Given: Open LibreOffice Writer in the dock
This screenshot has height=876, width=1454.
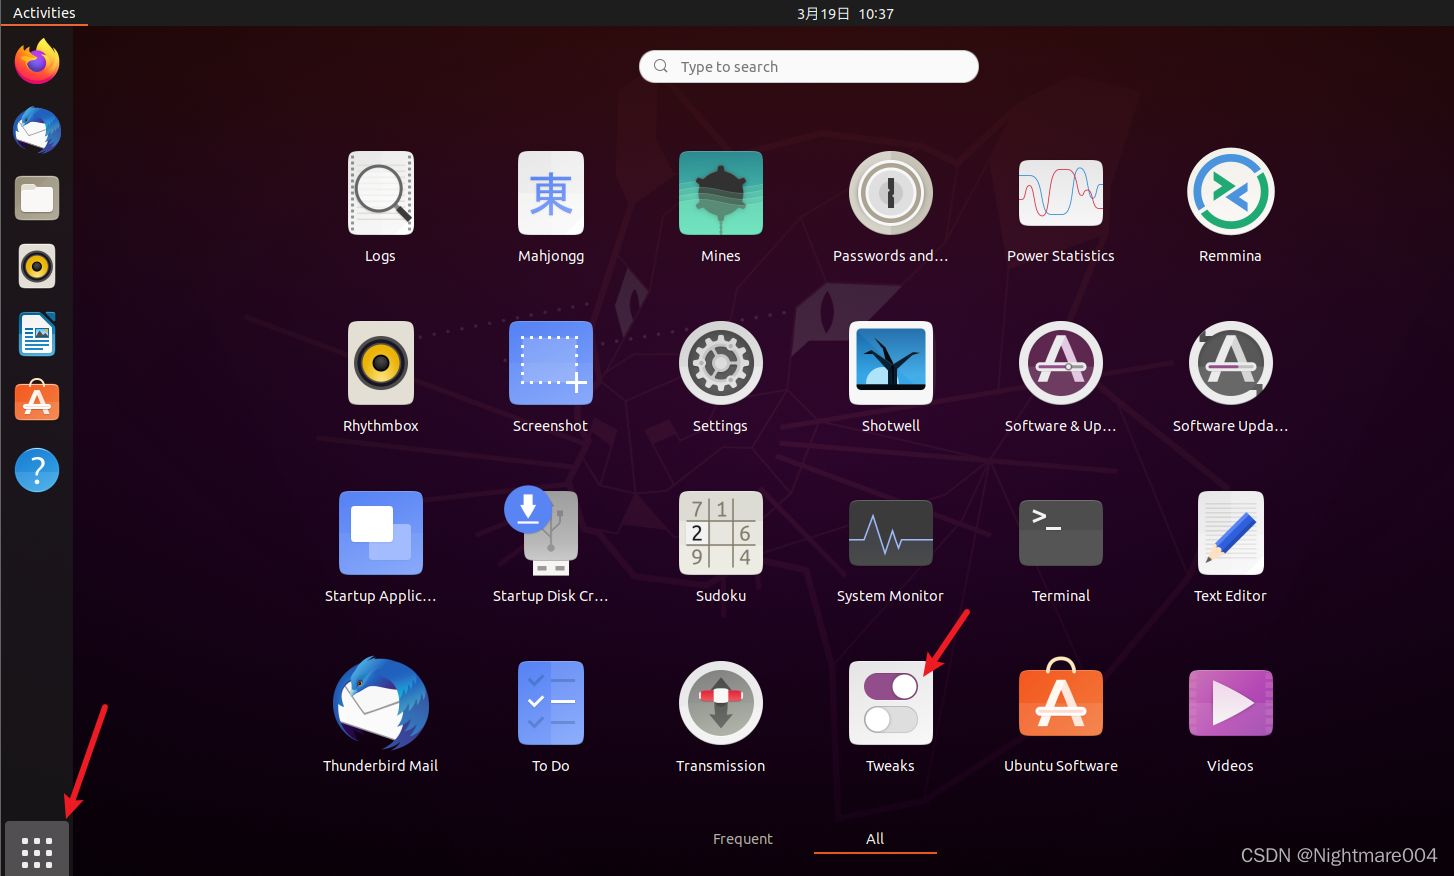Looking at the screenshot, I should click(x=37, y=334).
